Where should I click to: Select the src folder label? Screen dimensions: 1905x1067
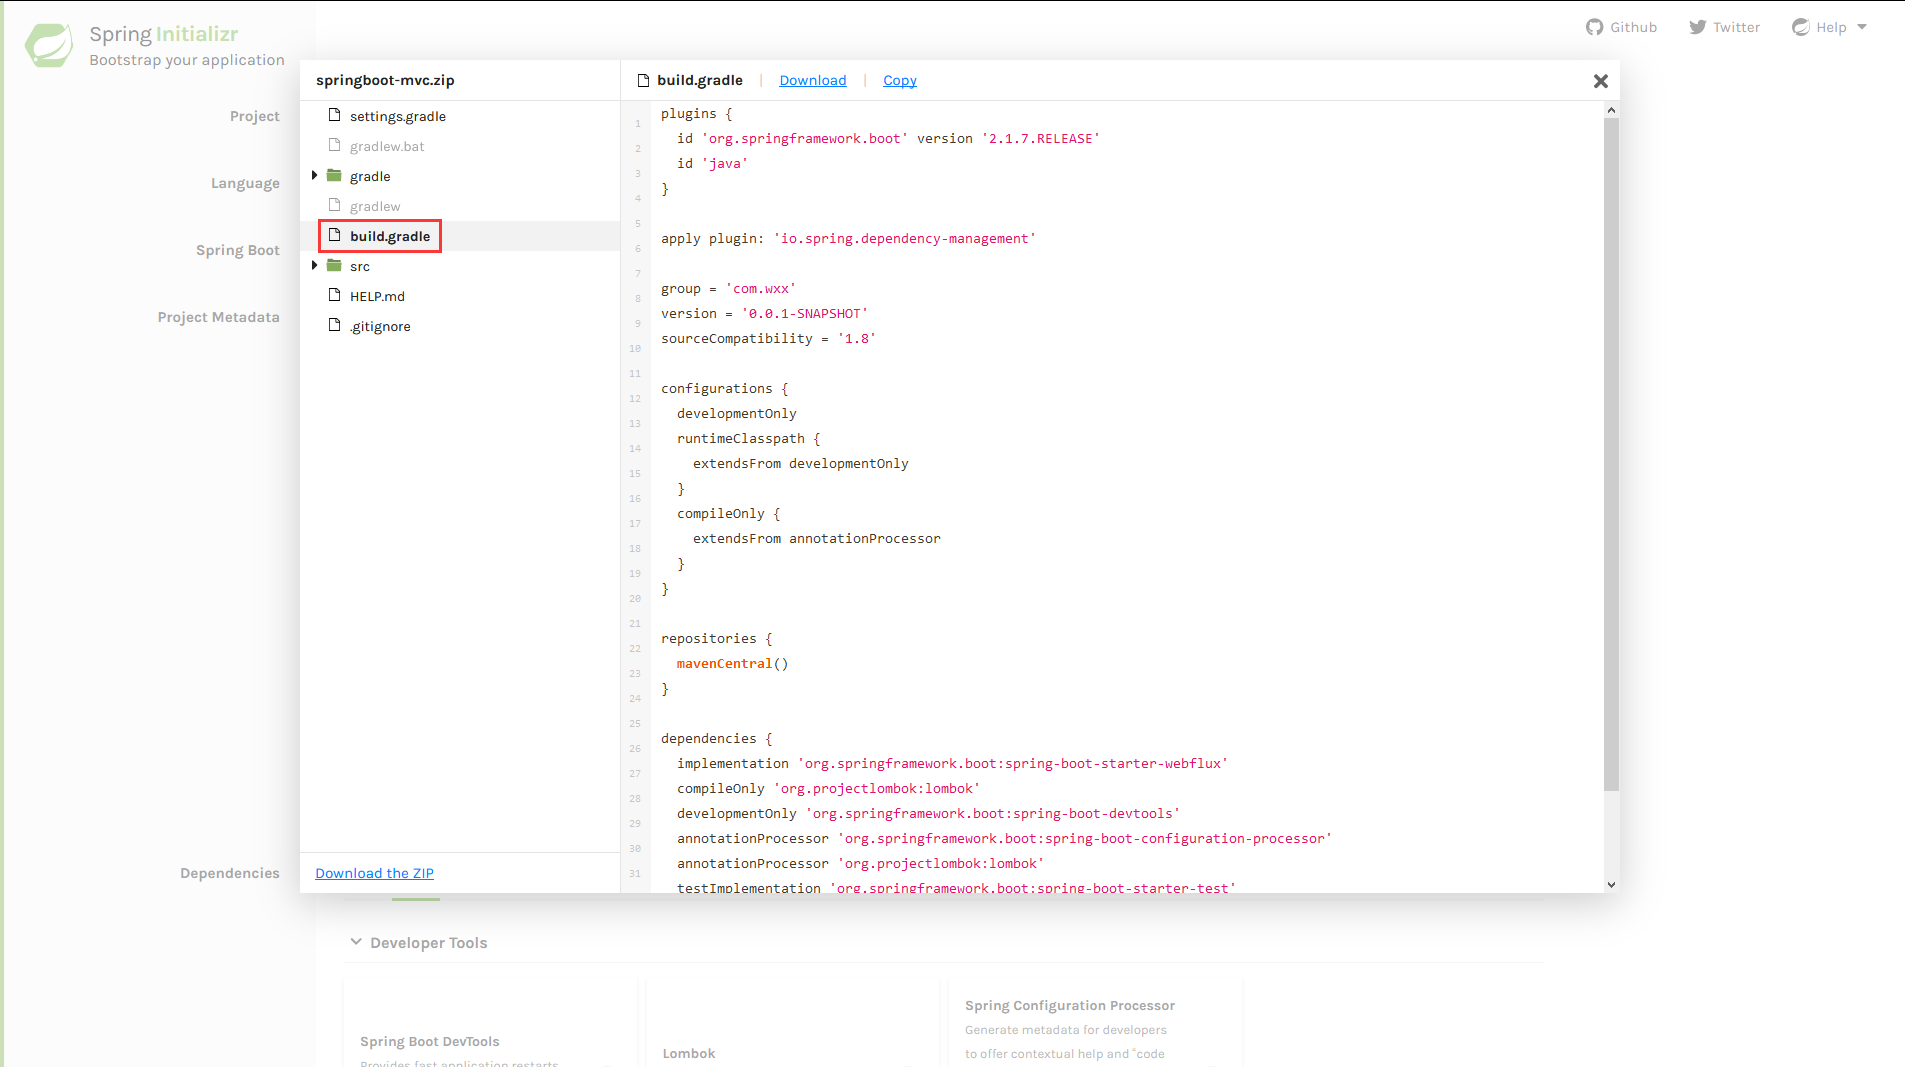(360, 266)
